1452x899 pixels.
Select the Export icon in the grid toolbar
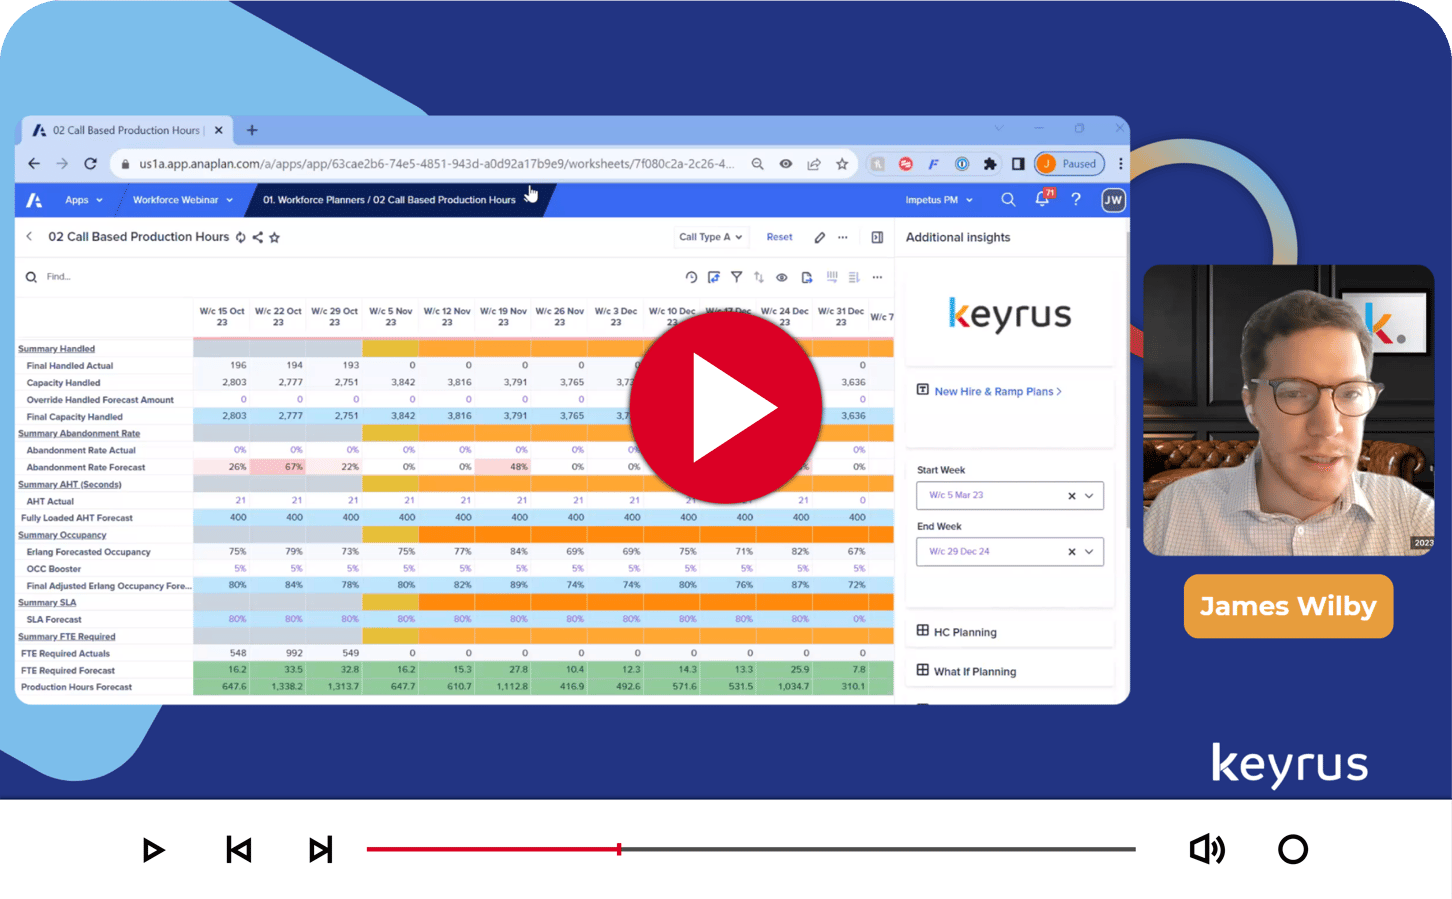click(805, 277)
